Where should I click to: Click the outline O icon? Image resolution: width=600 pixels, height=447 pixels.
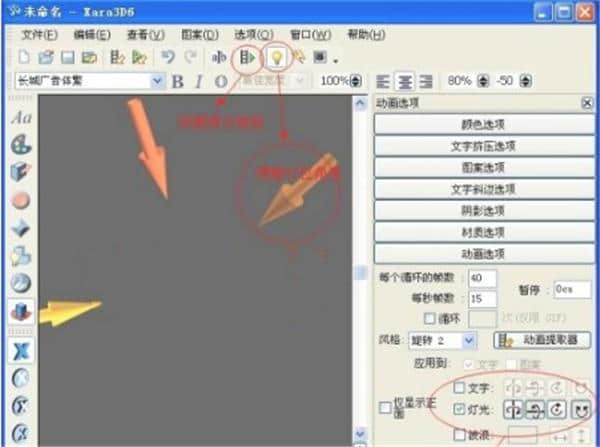221,81
